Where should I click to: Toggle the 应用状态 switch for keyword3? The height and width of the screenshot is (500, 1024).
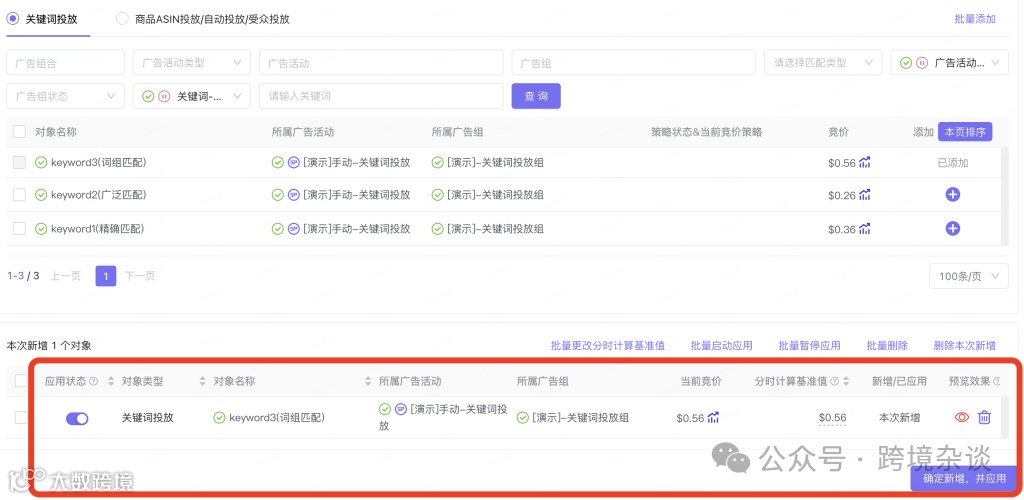click(x=77, y=418)
